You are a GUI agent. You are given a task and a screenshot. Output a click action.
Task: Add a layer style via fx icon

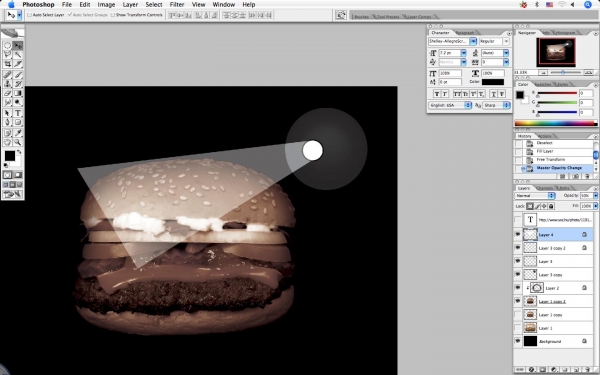(532, 370)
